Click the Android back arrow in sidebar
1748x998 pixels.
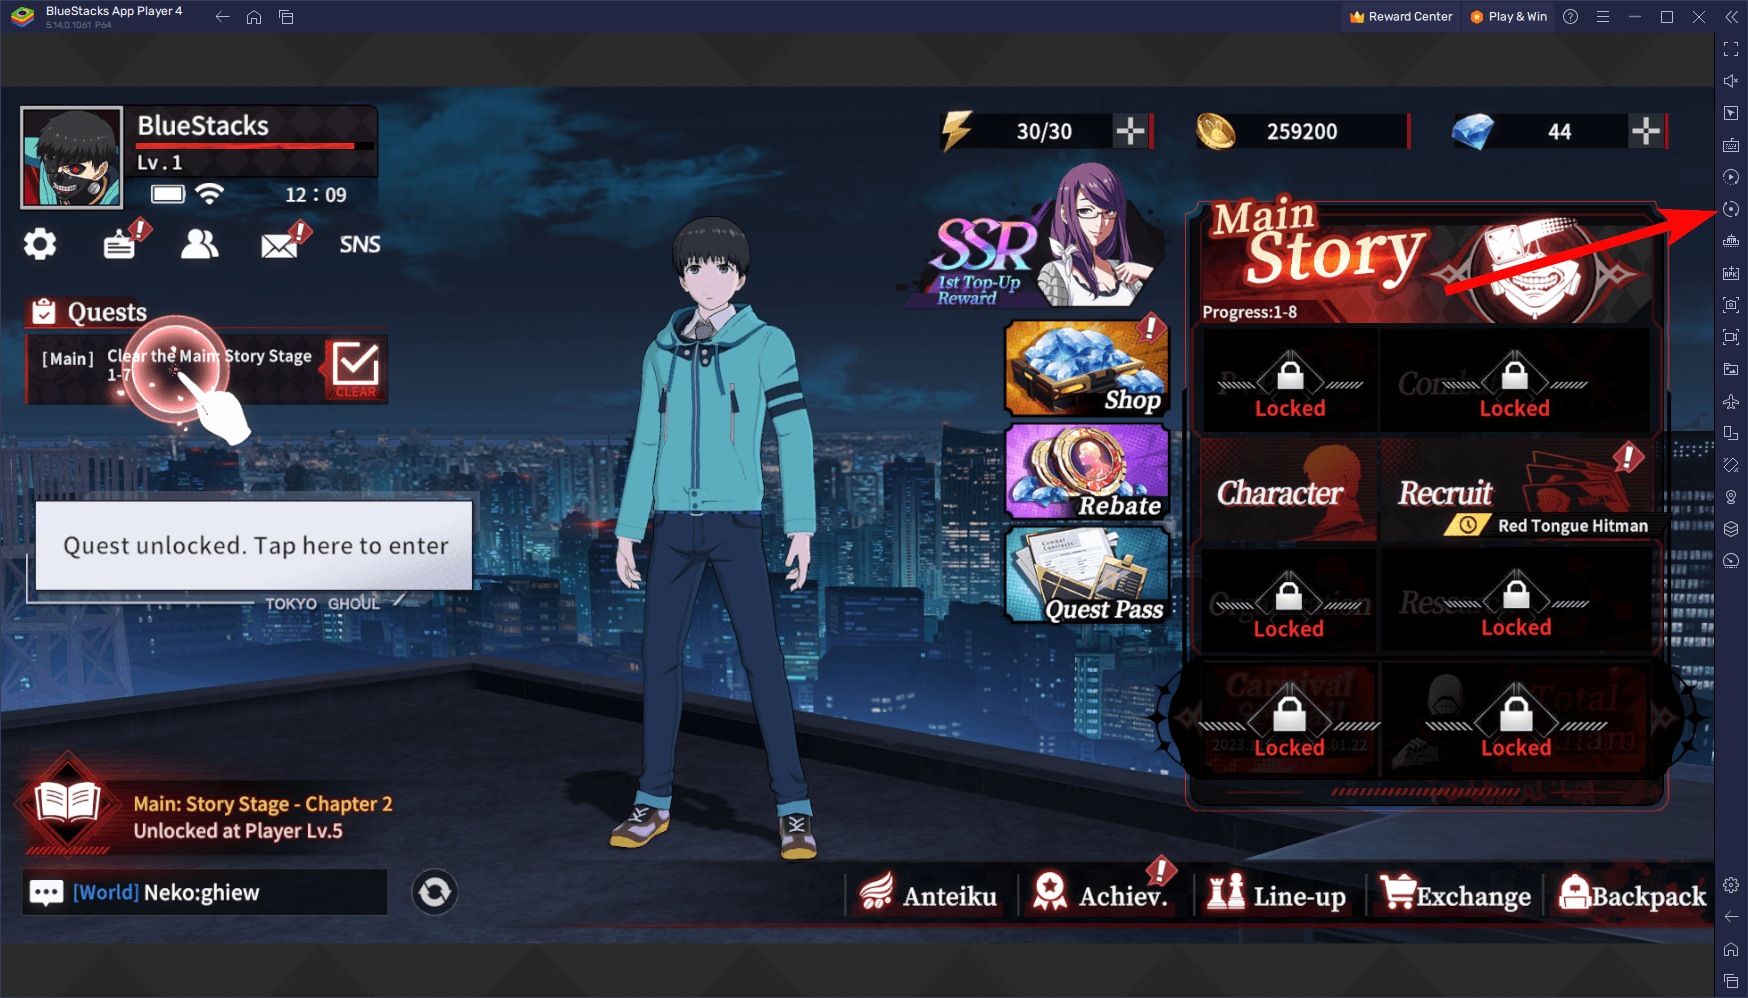point(1731,917)
